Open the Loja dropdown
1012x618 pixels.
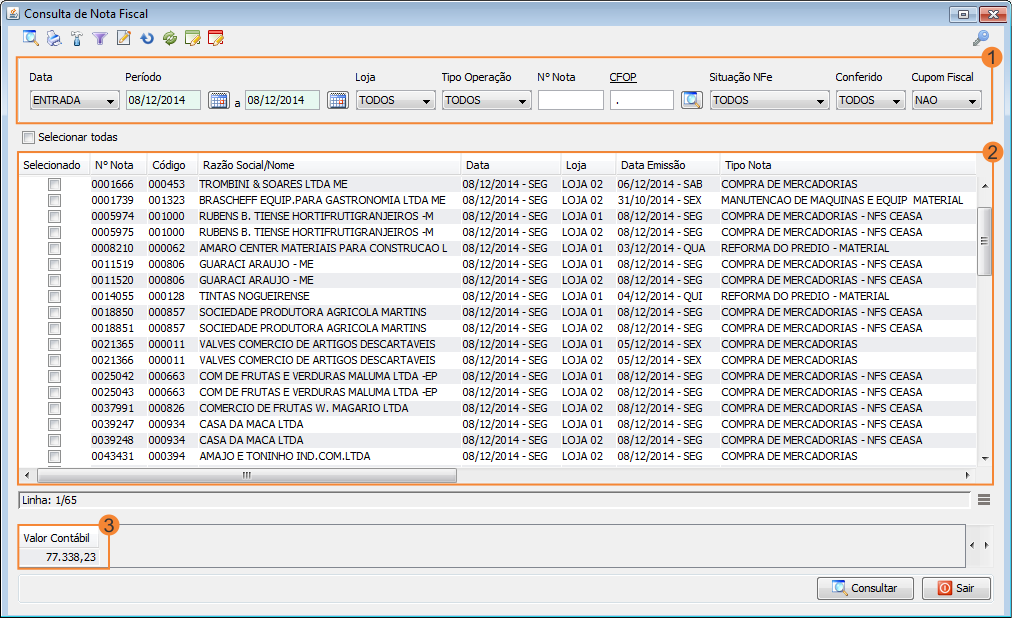click(395, 100)
